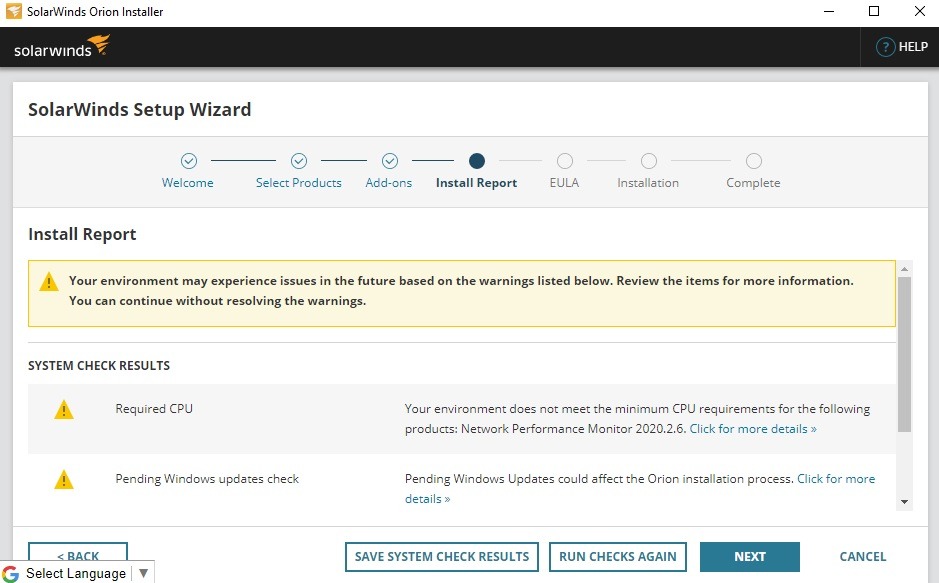This screenshot has width=939, height=583.
Task: Open Help via question mark icon
Action: click(x=885, y=47)
